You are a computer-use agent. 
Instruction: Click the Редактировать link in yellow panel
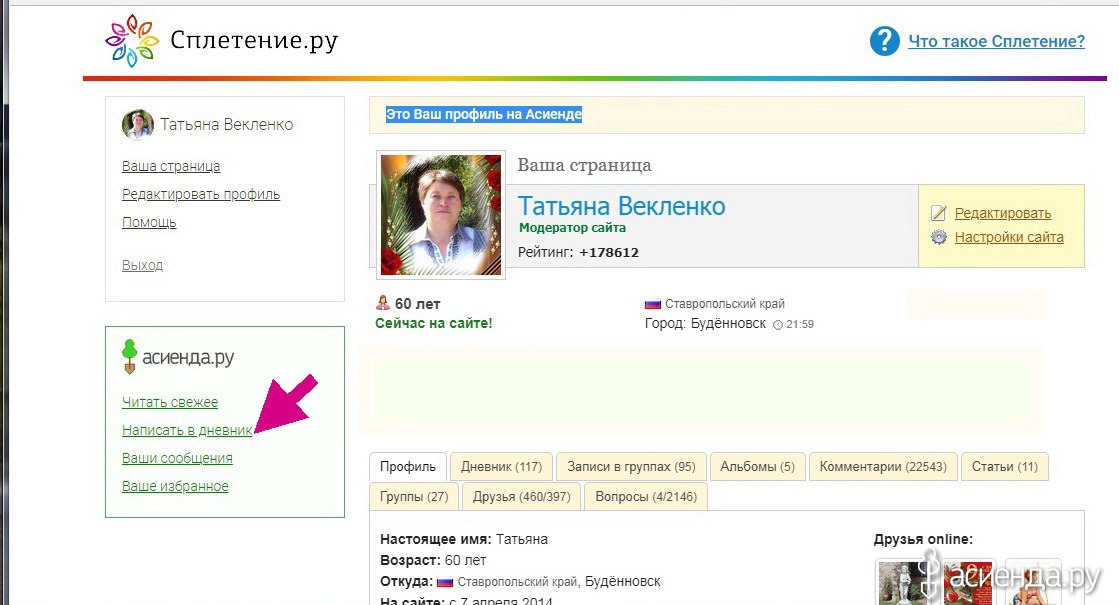point(1003,213)
